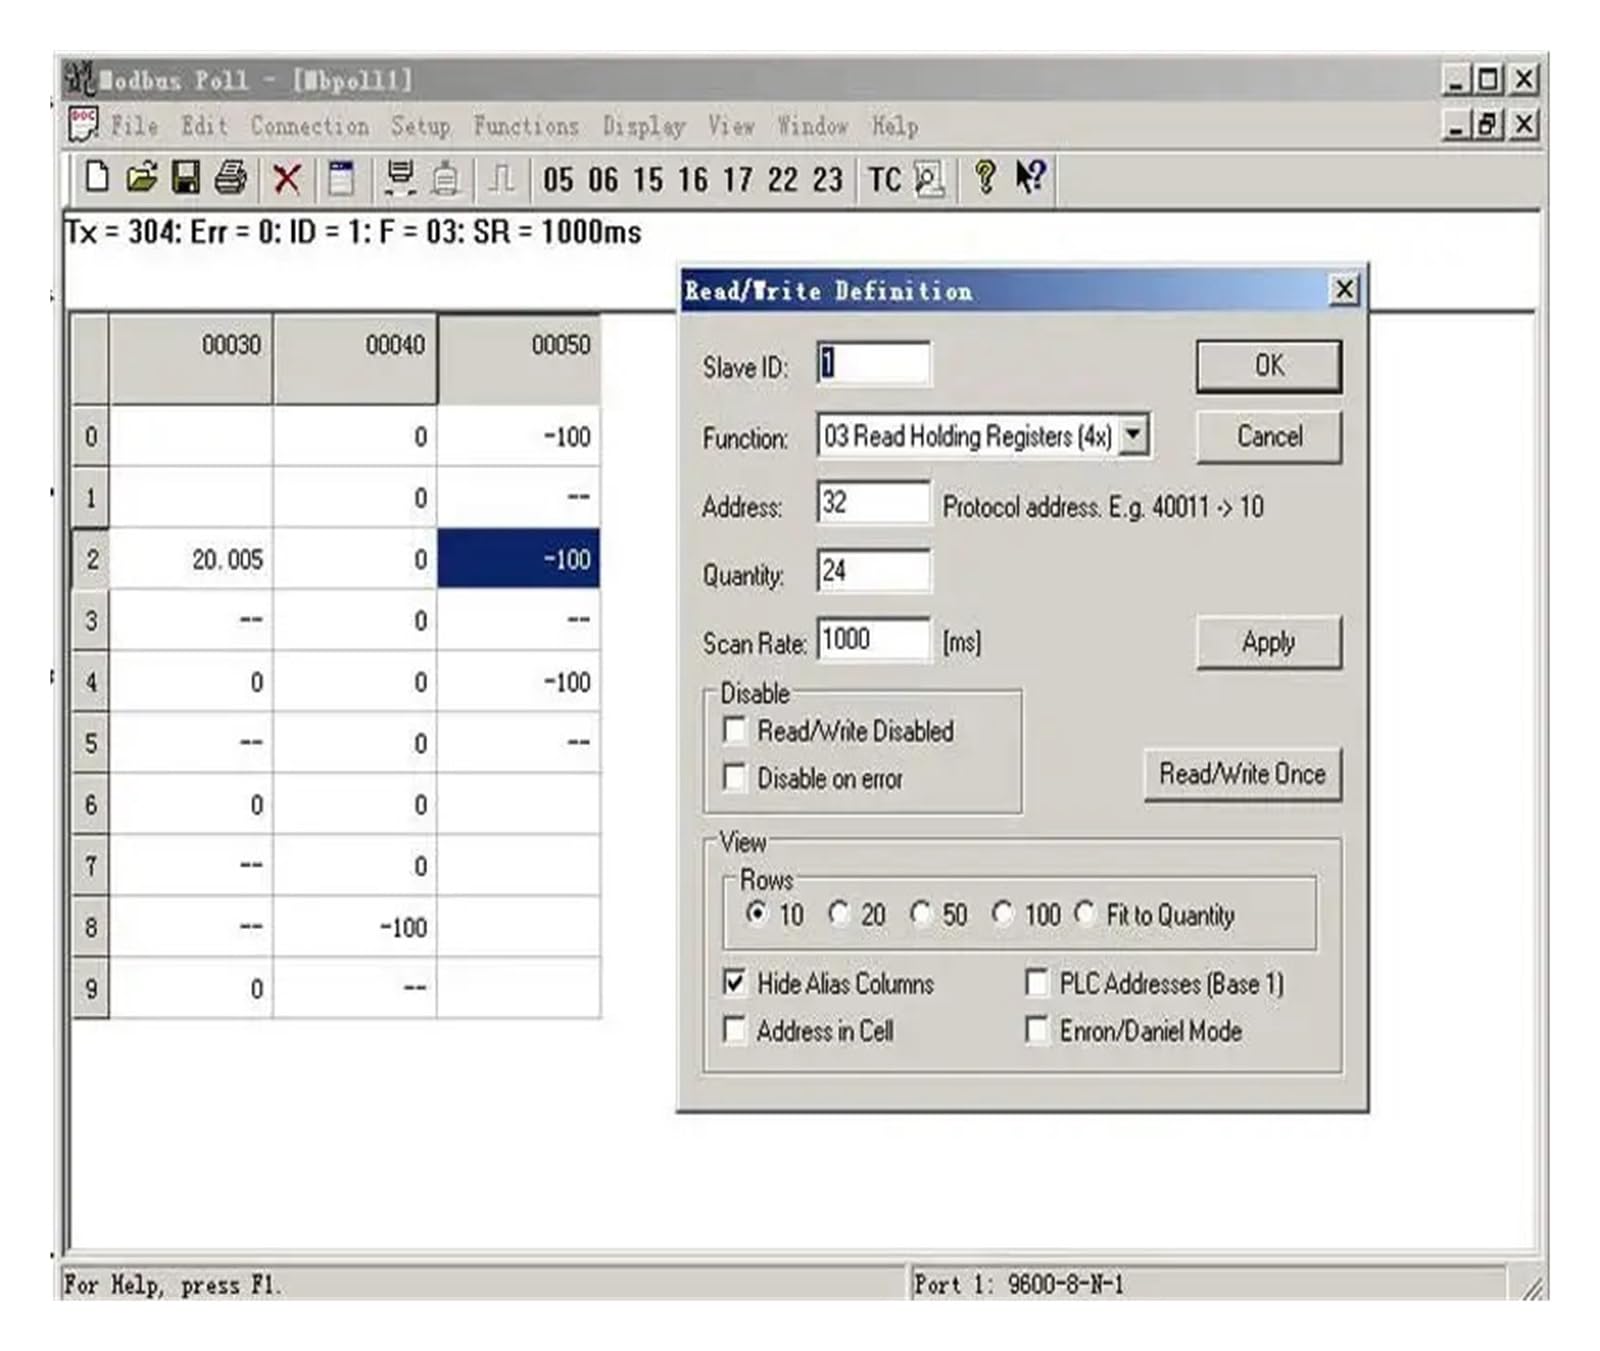Click the red X delete icon

pos(287,179)
